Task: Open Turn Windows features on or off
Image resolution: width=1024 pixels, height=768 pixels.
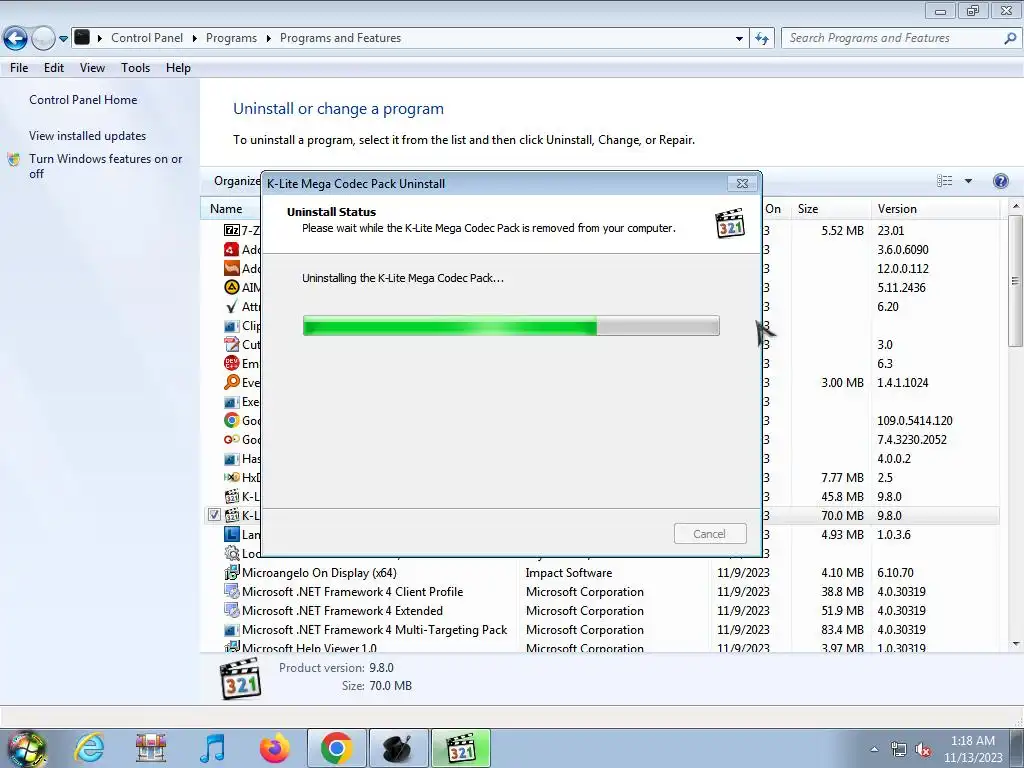Action: pos(105,166)
